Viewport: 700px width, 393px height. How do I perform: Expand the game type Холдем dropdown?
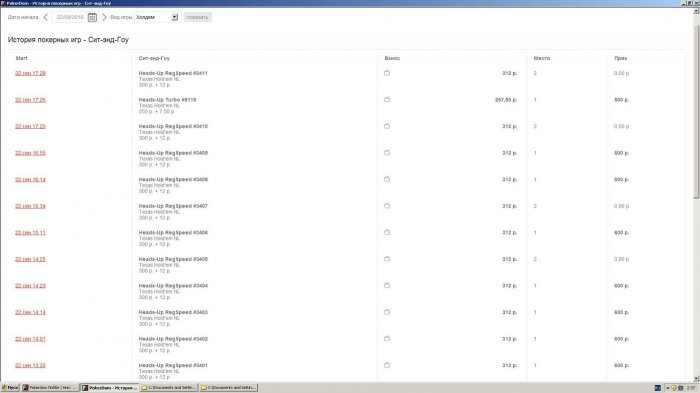tap(175, 17)
